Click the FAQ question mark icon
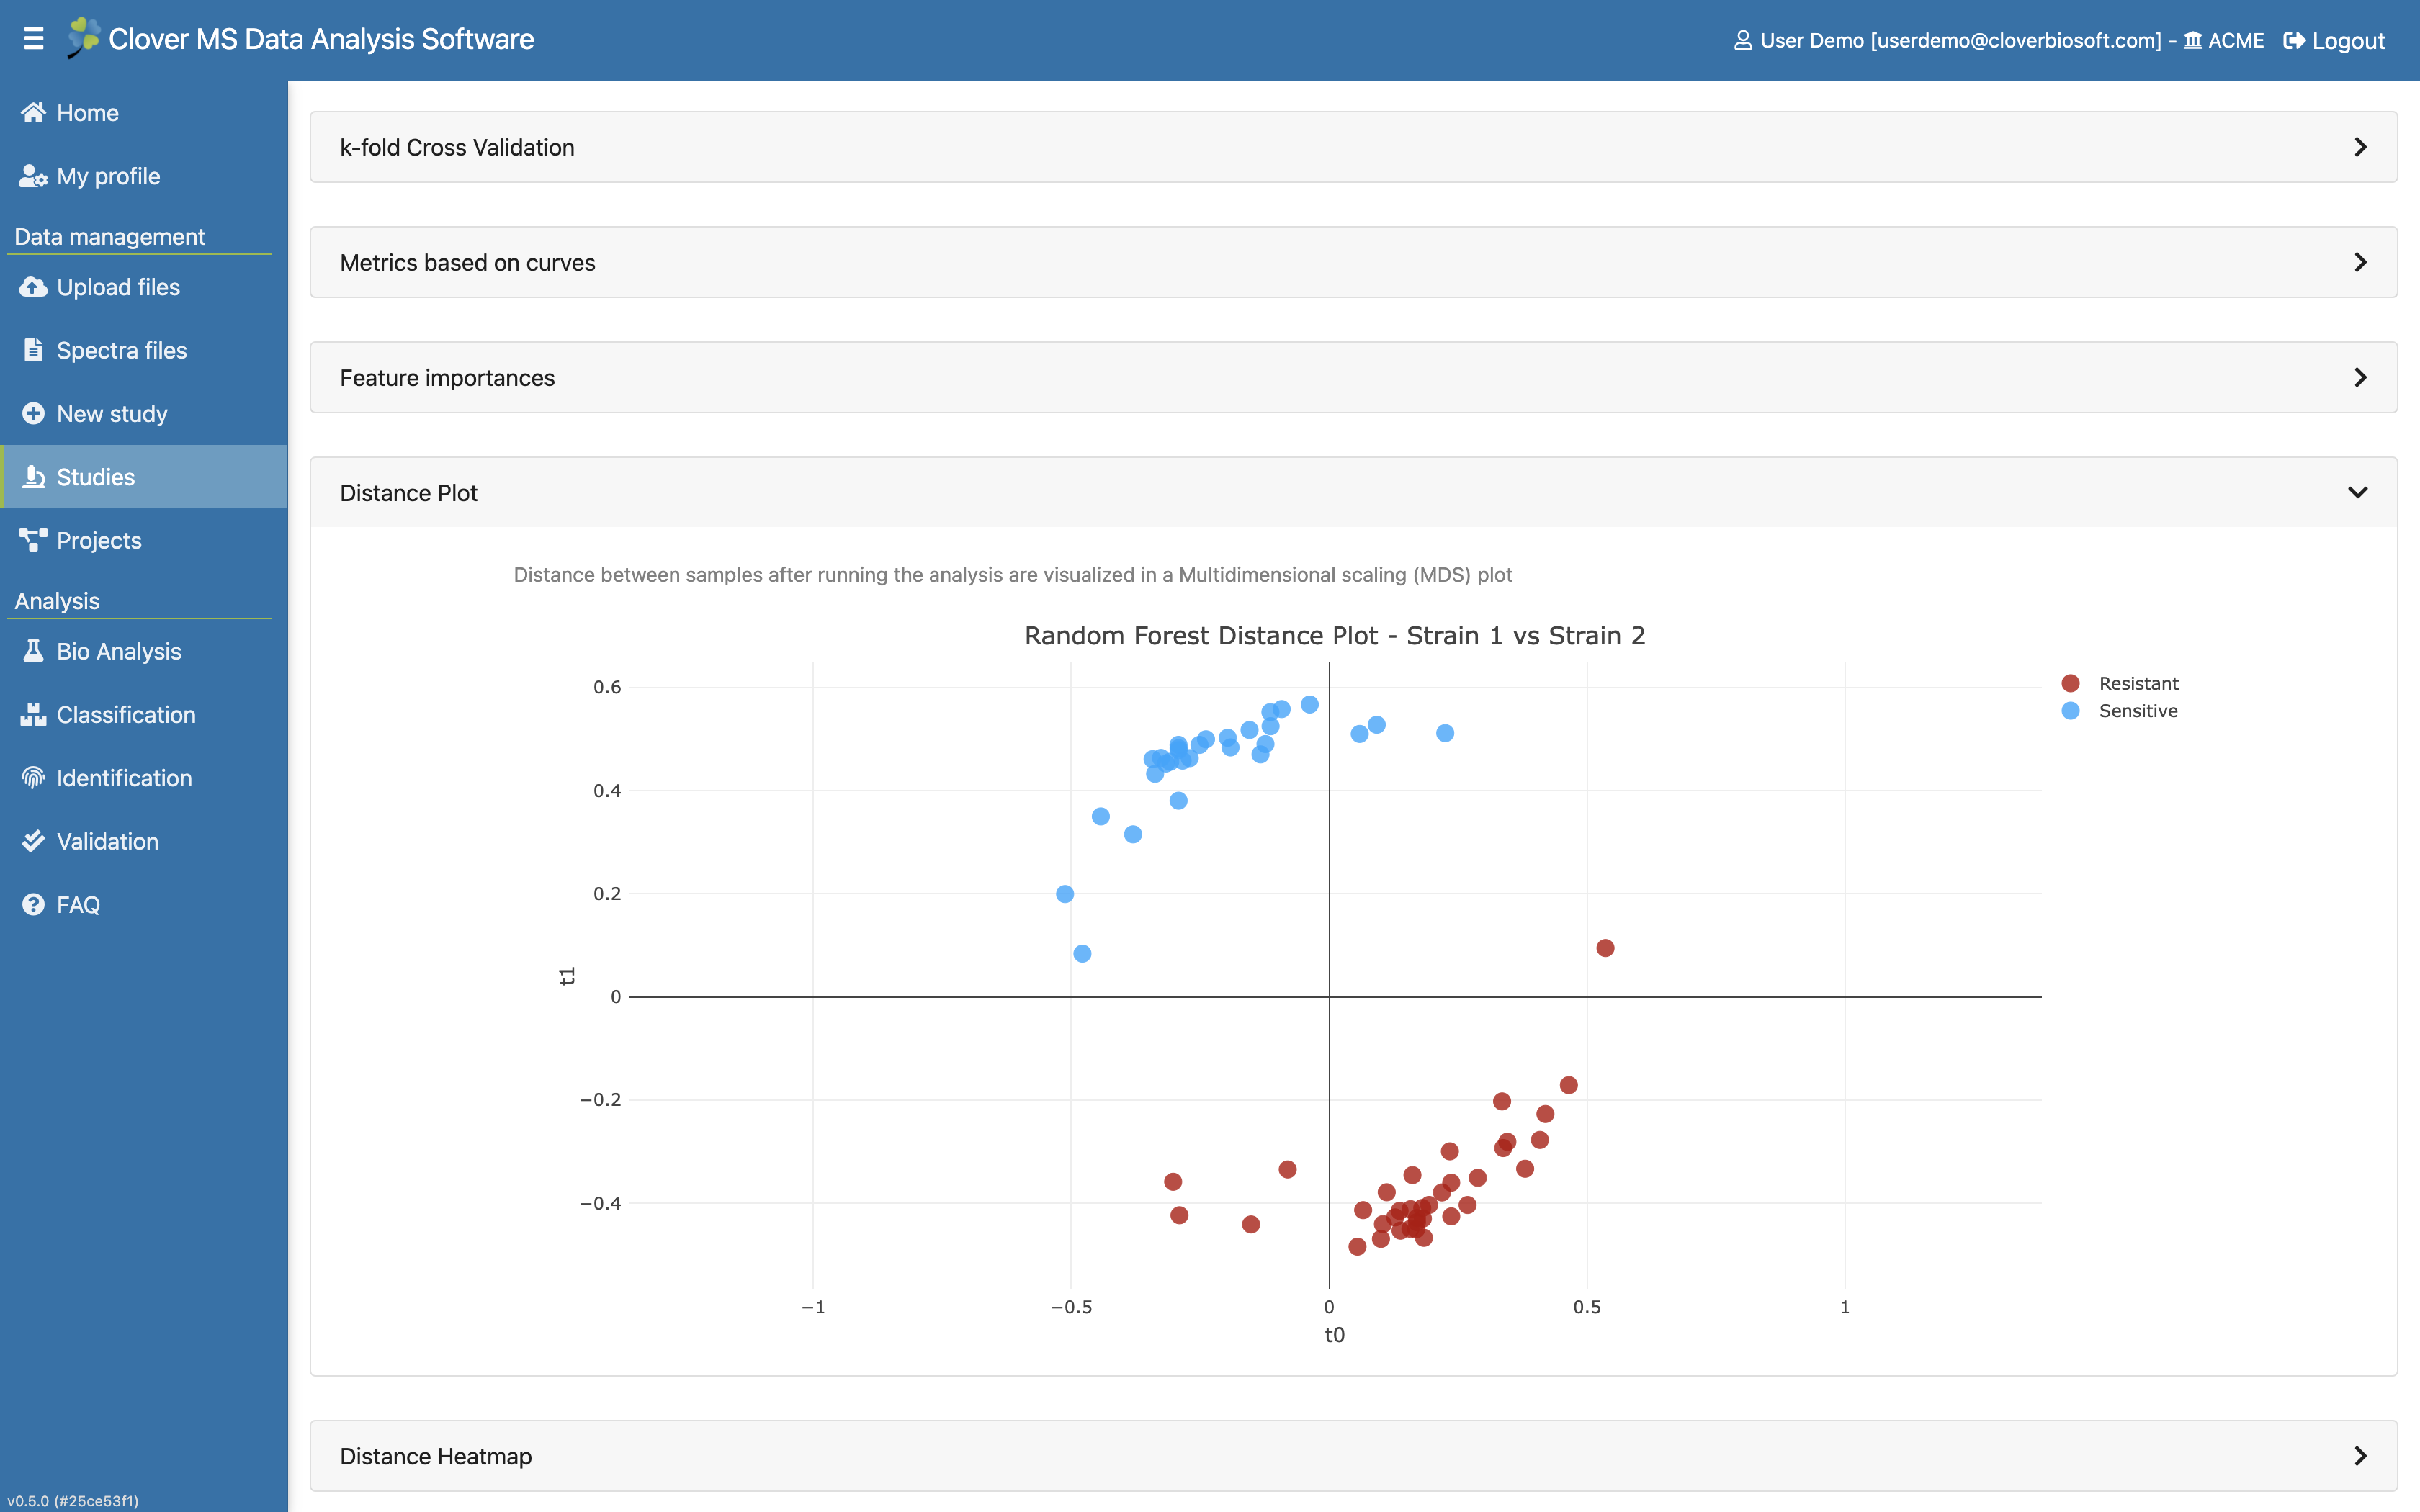 [x=33, y=904]
